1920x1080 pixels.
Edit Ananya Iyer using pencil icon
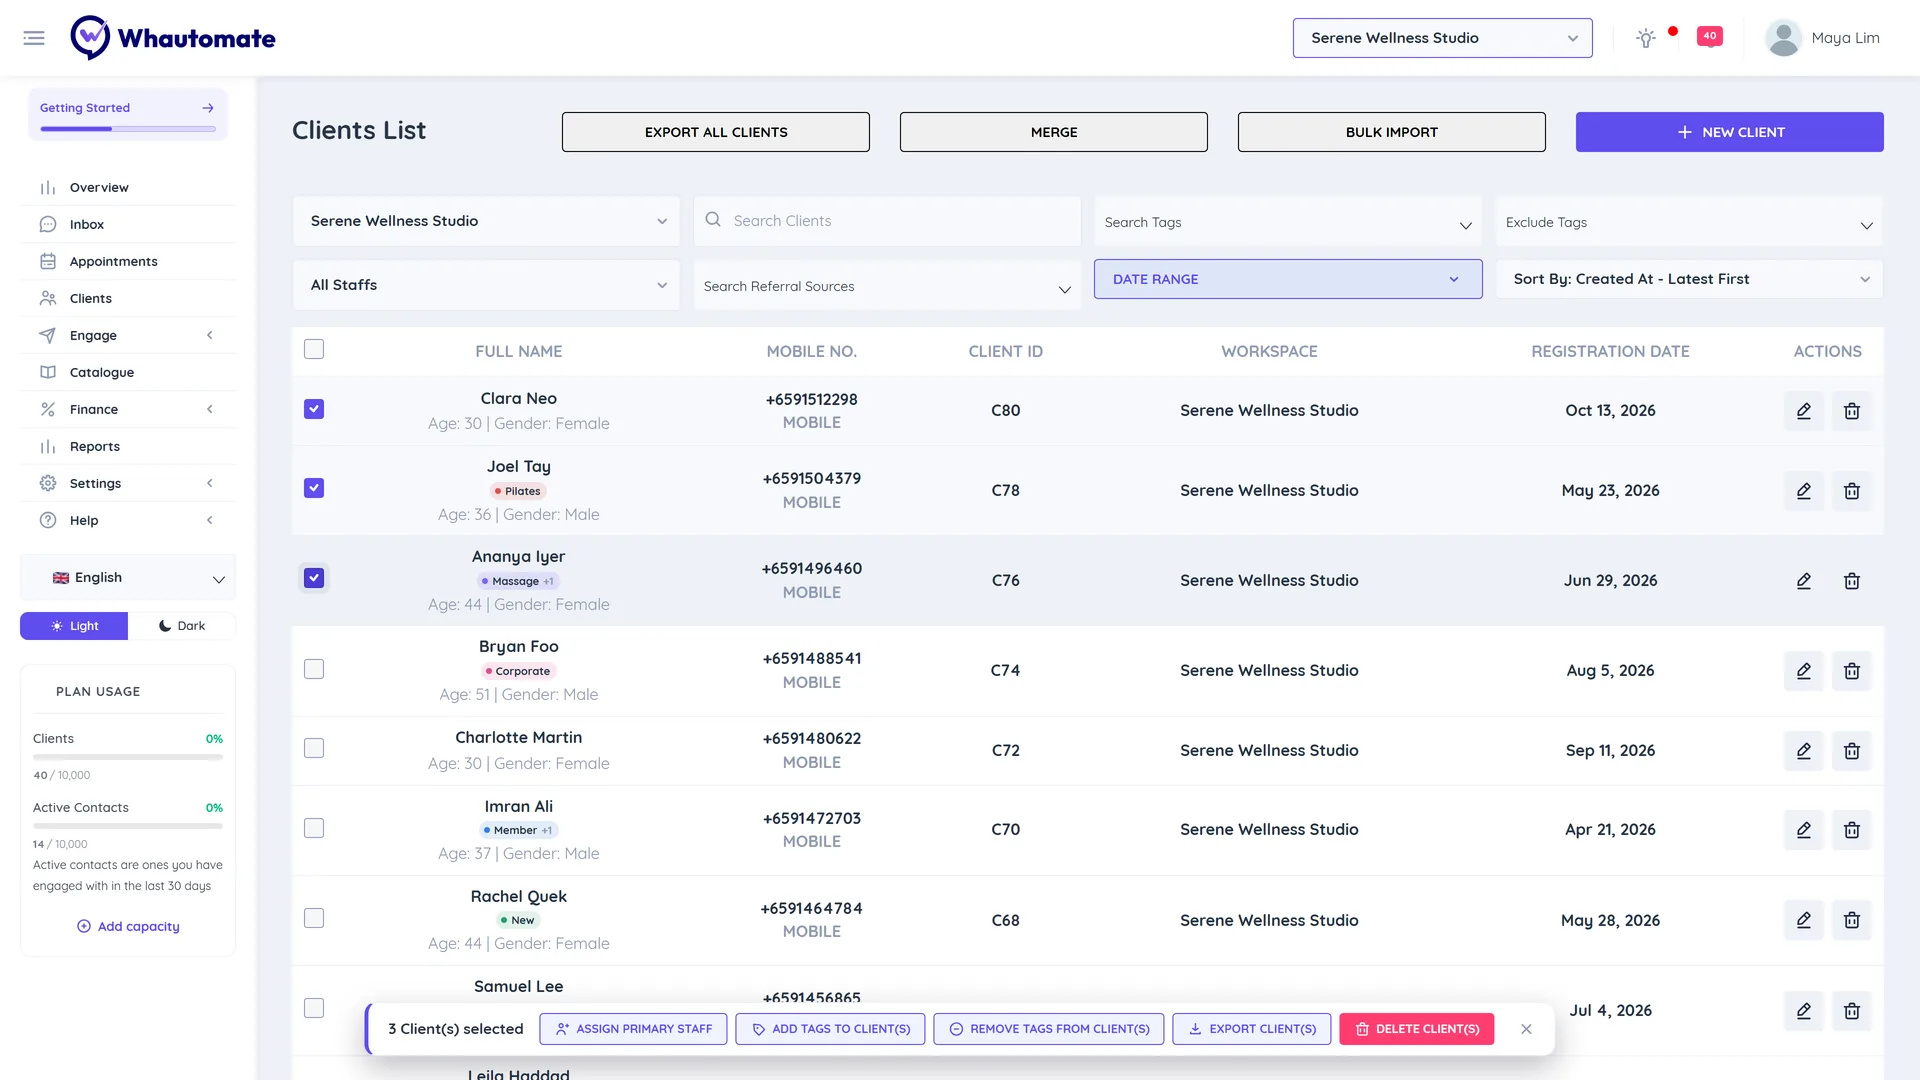pos(1804,581)
